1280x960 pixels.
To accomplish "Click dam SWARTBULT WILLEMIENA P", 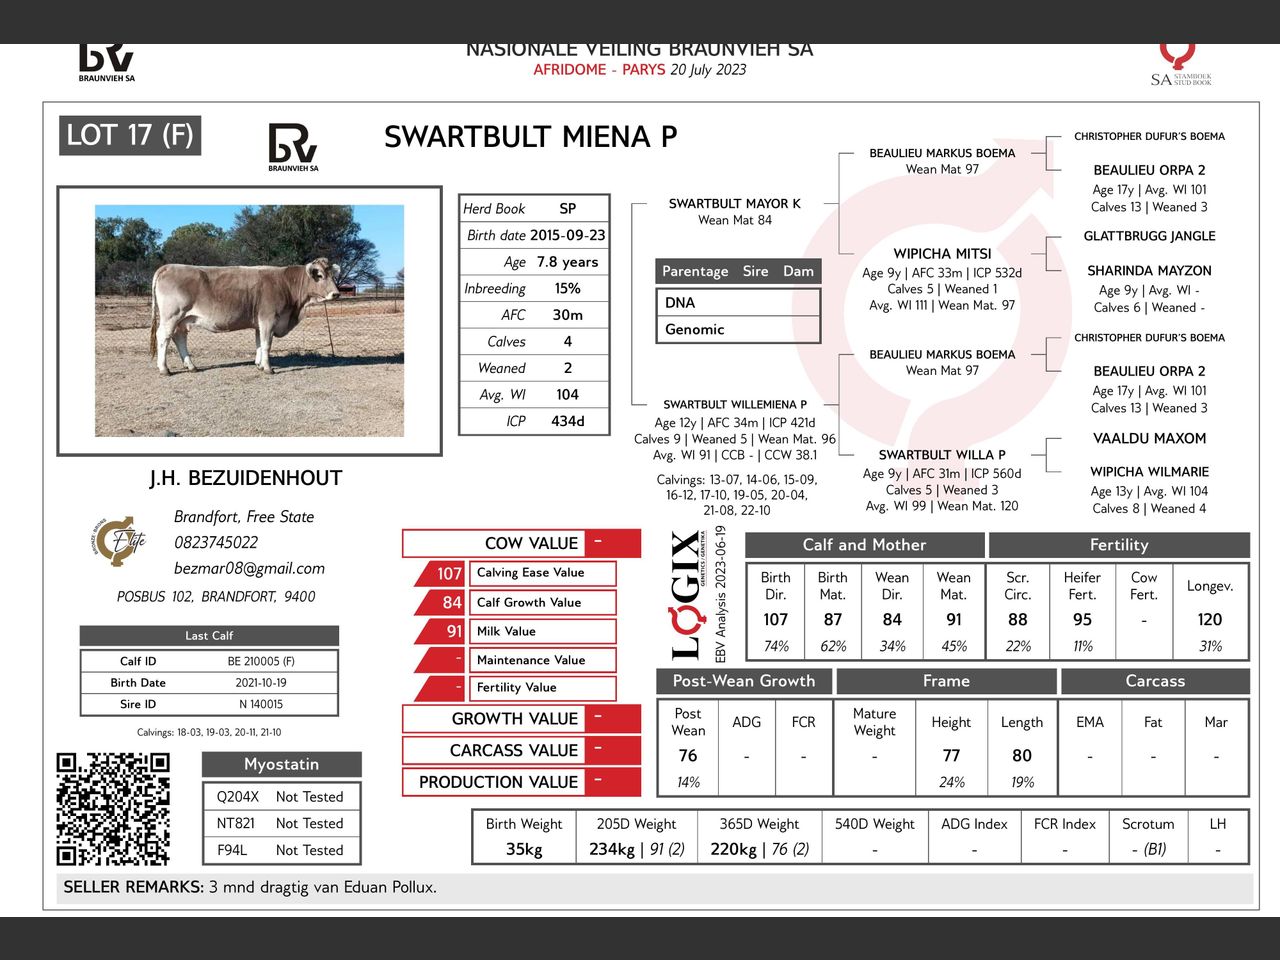I will (735, 405).
